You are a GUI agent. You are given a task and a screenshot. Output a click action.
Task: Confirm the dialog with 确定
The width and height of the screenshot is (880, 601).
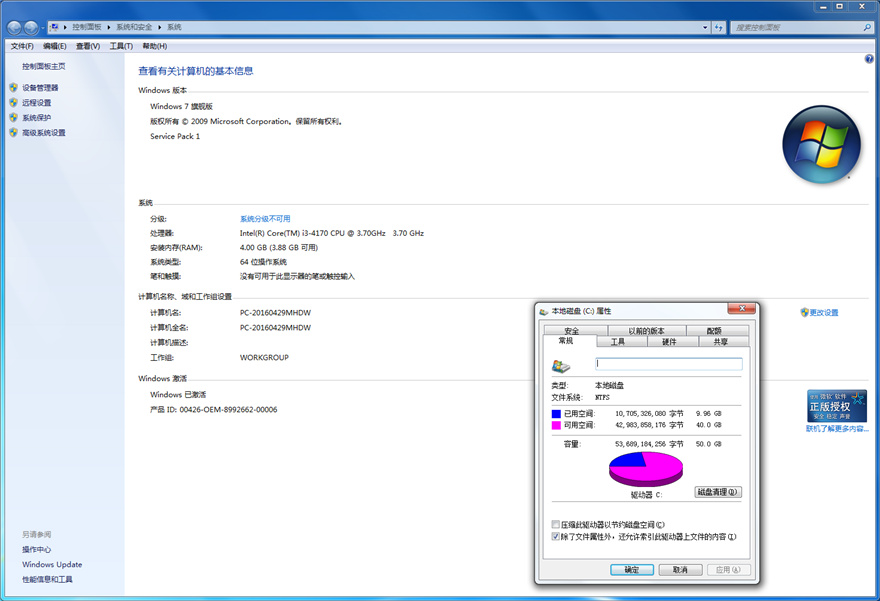(632, 570)
